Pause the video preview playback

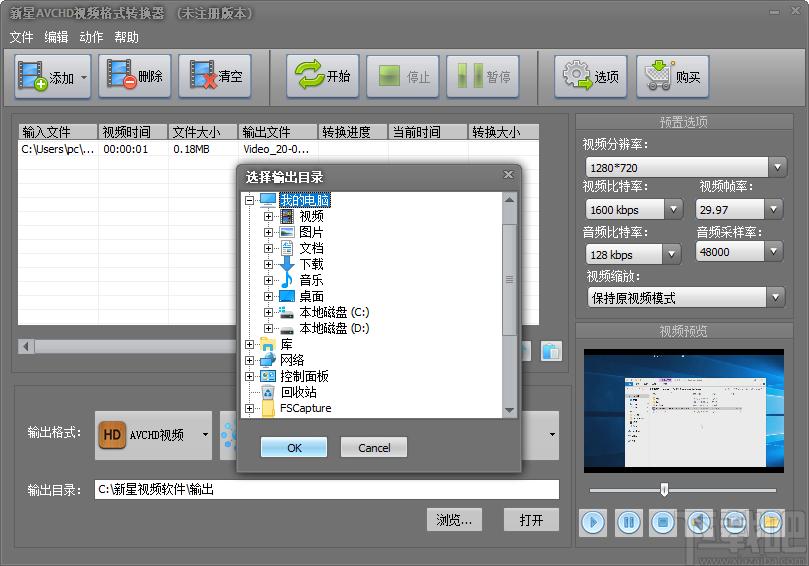point(628,523)
